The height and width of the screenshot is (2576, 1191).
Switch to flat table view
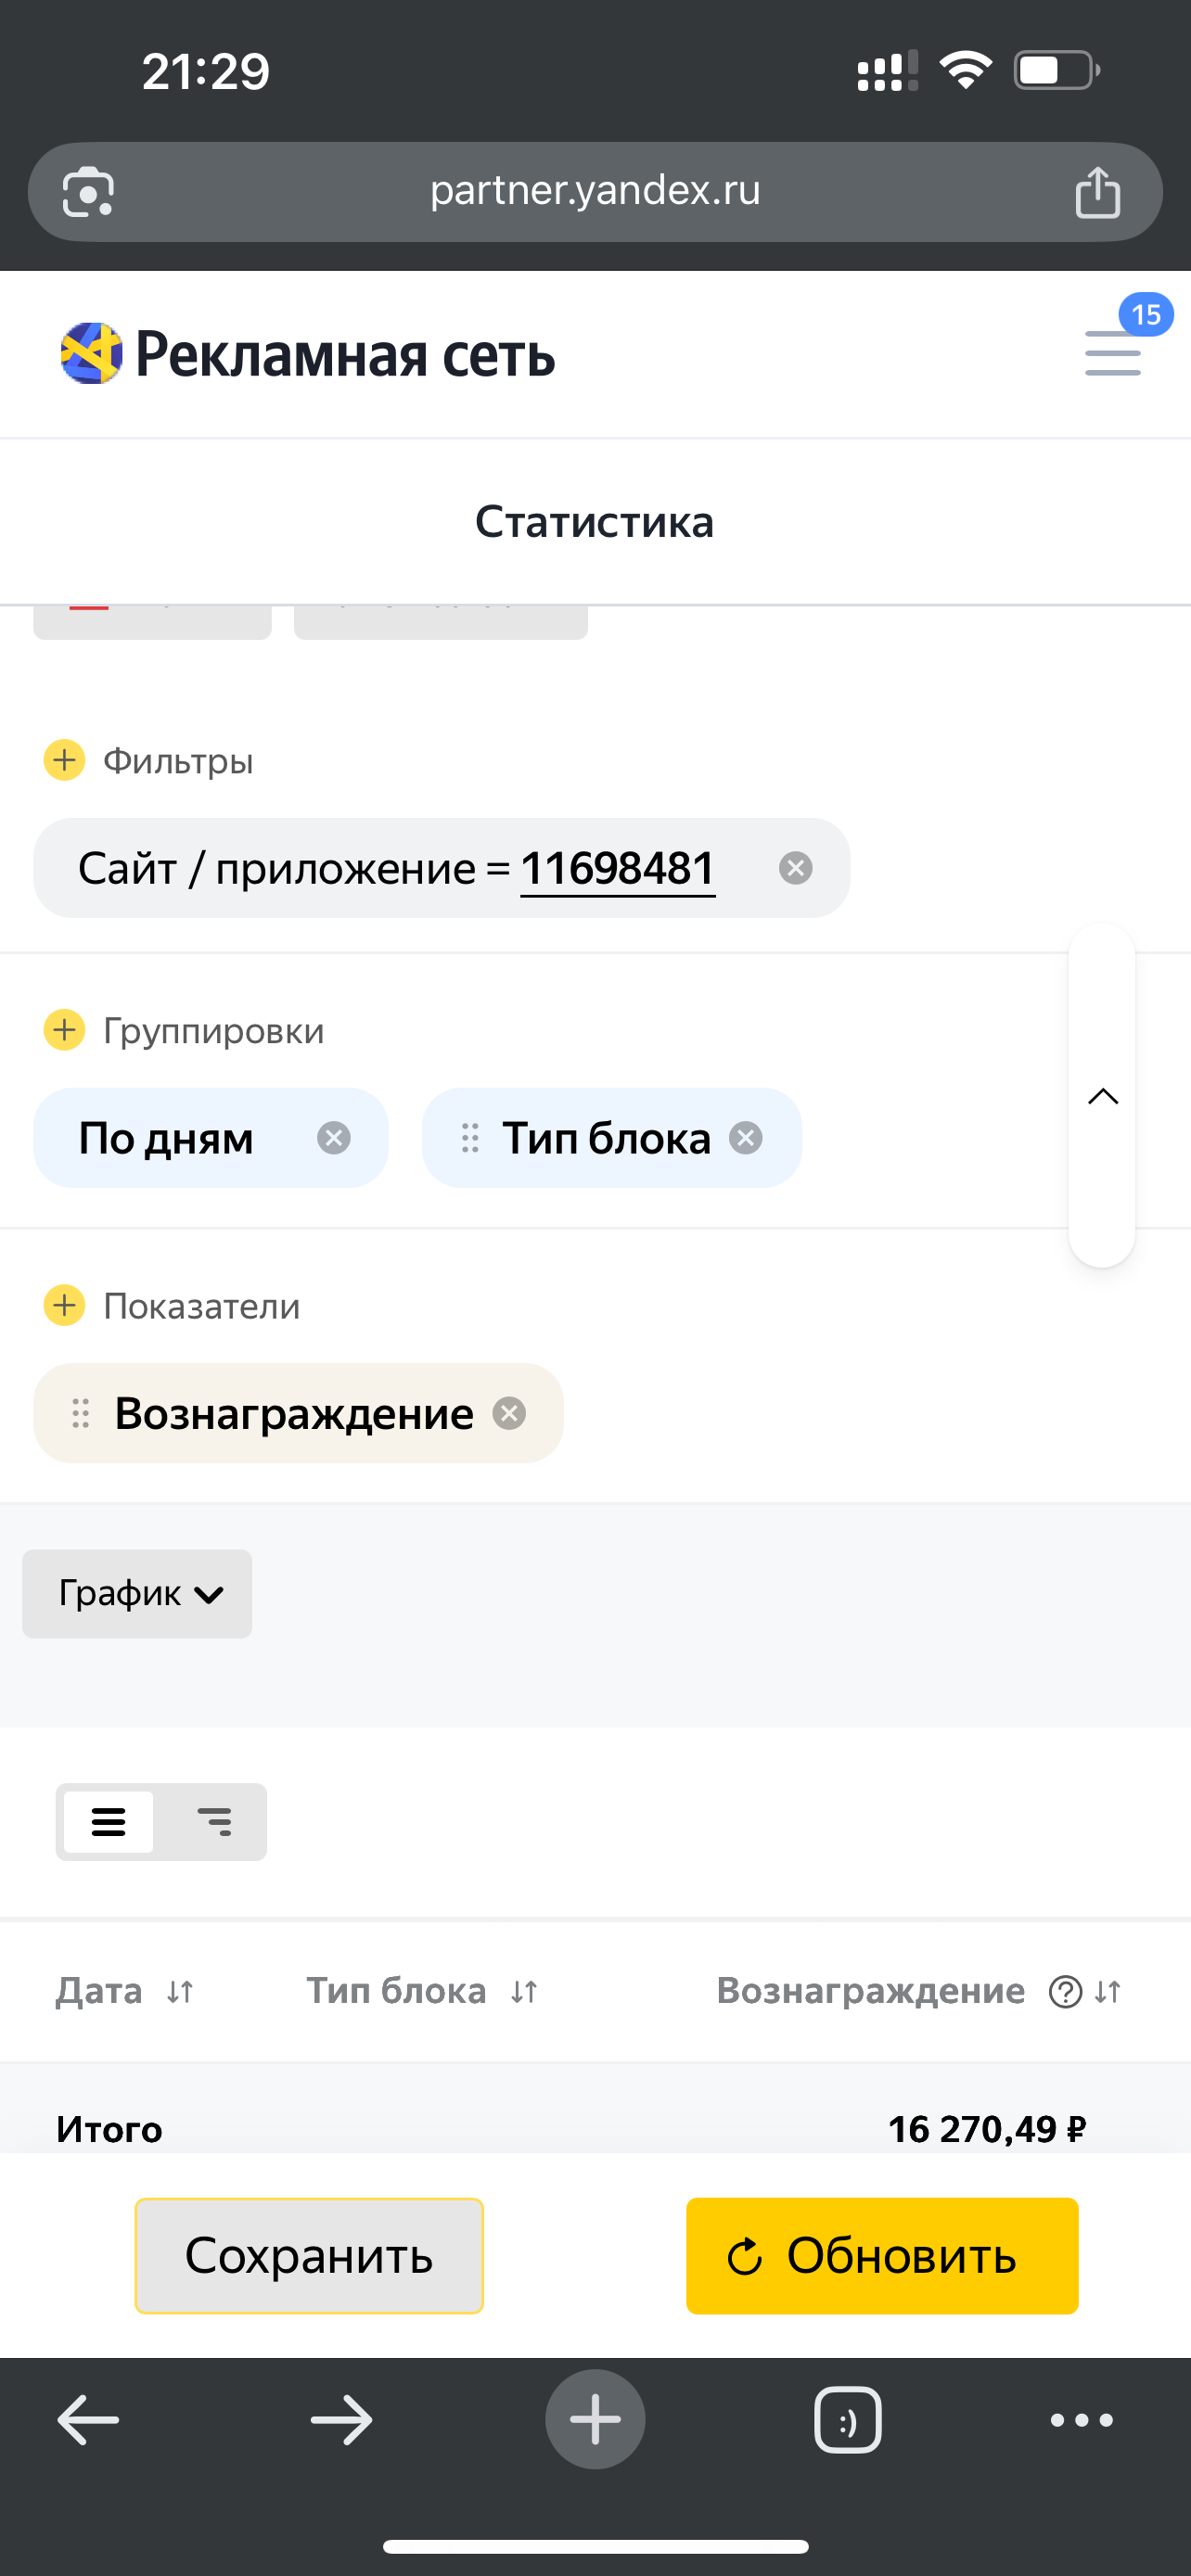coord(109,1822)
